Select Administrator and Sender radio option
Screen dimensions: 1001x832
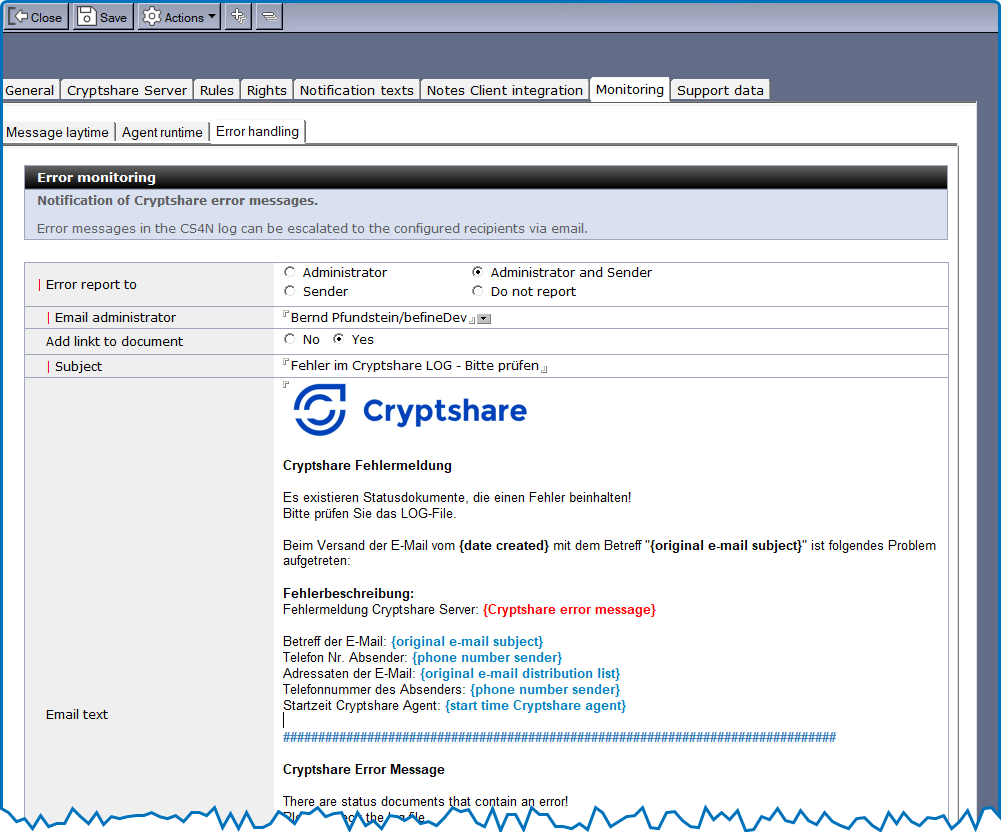(478, 272)
